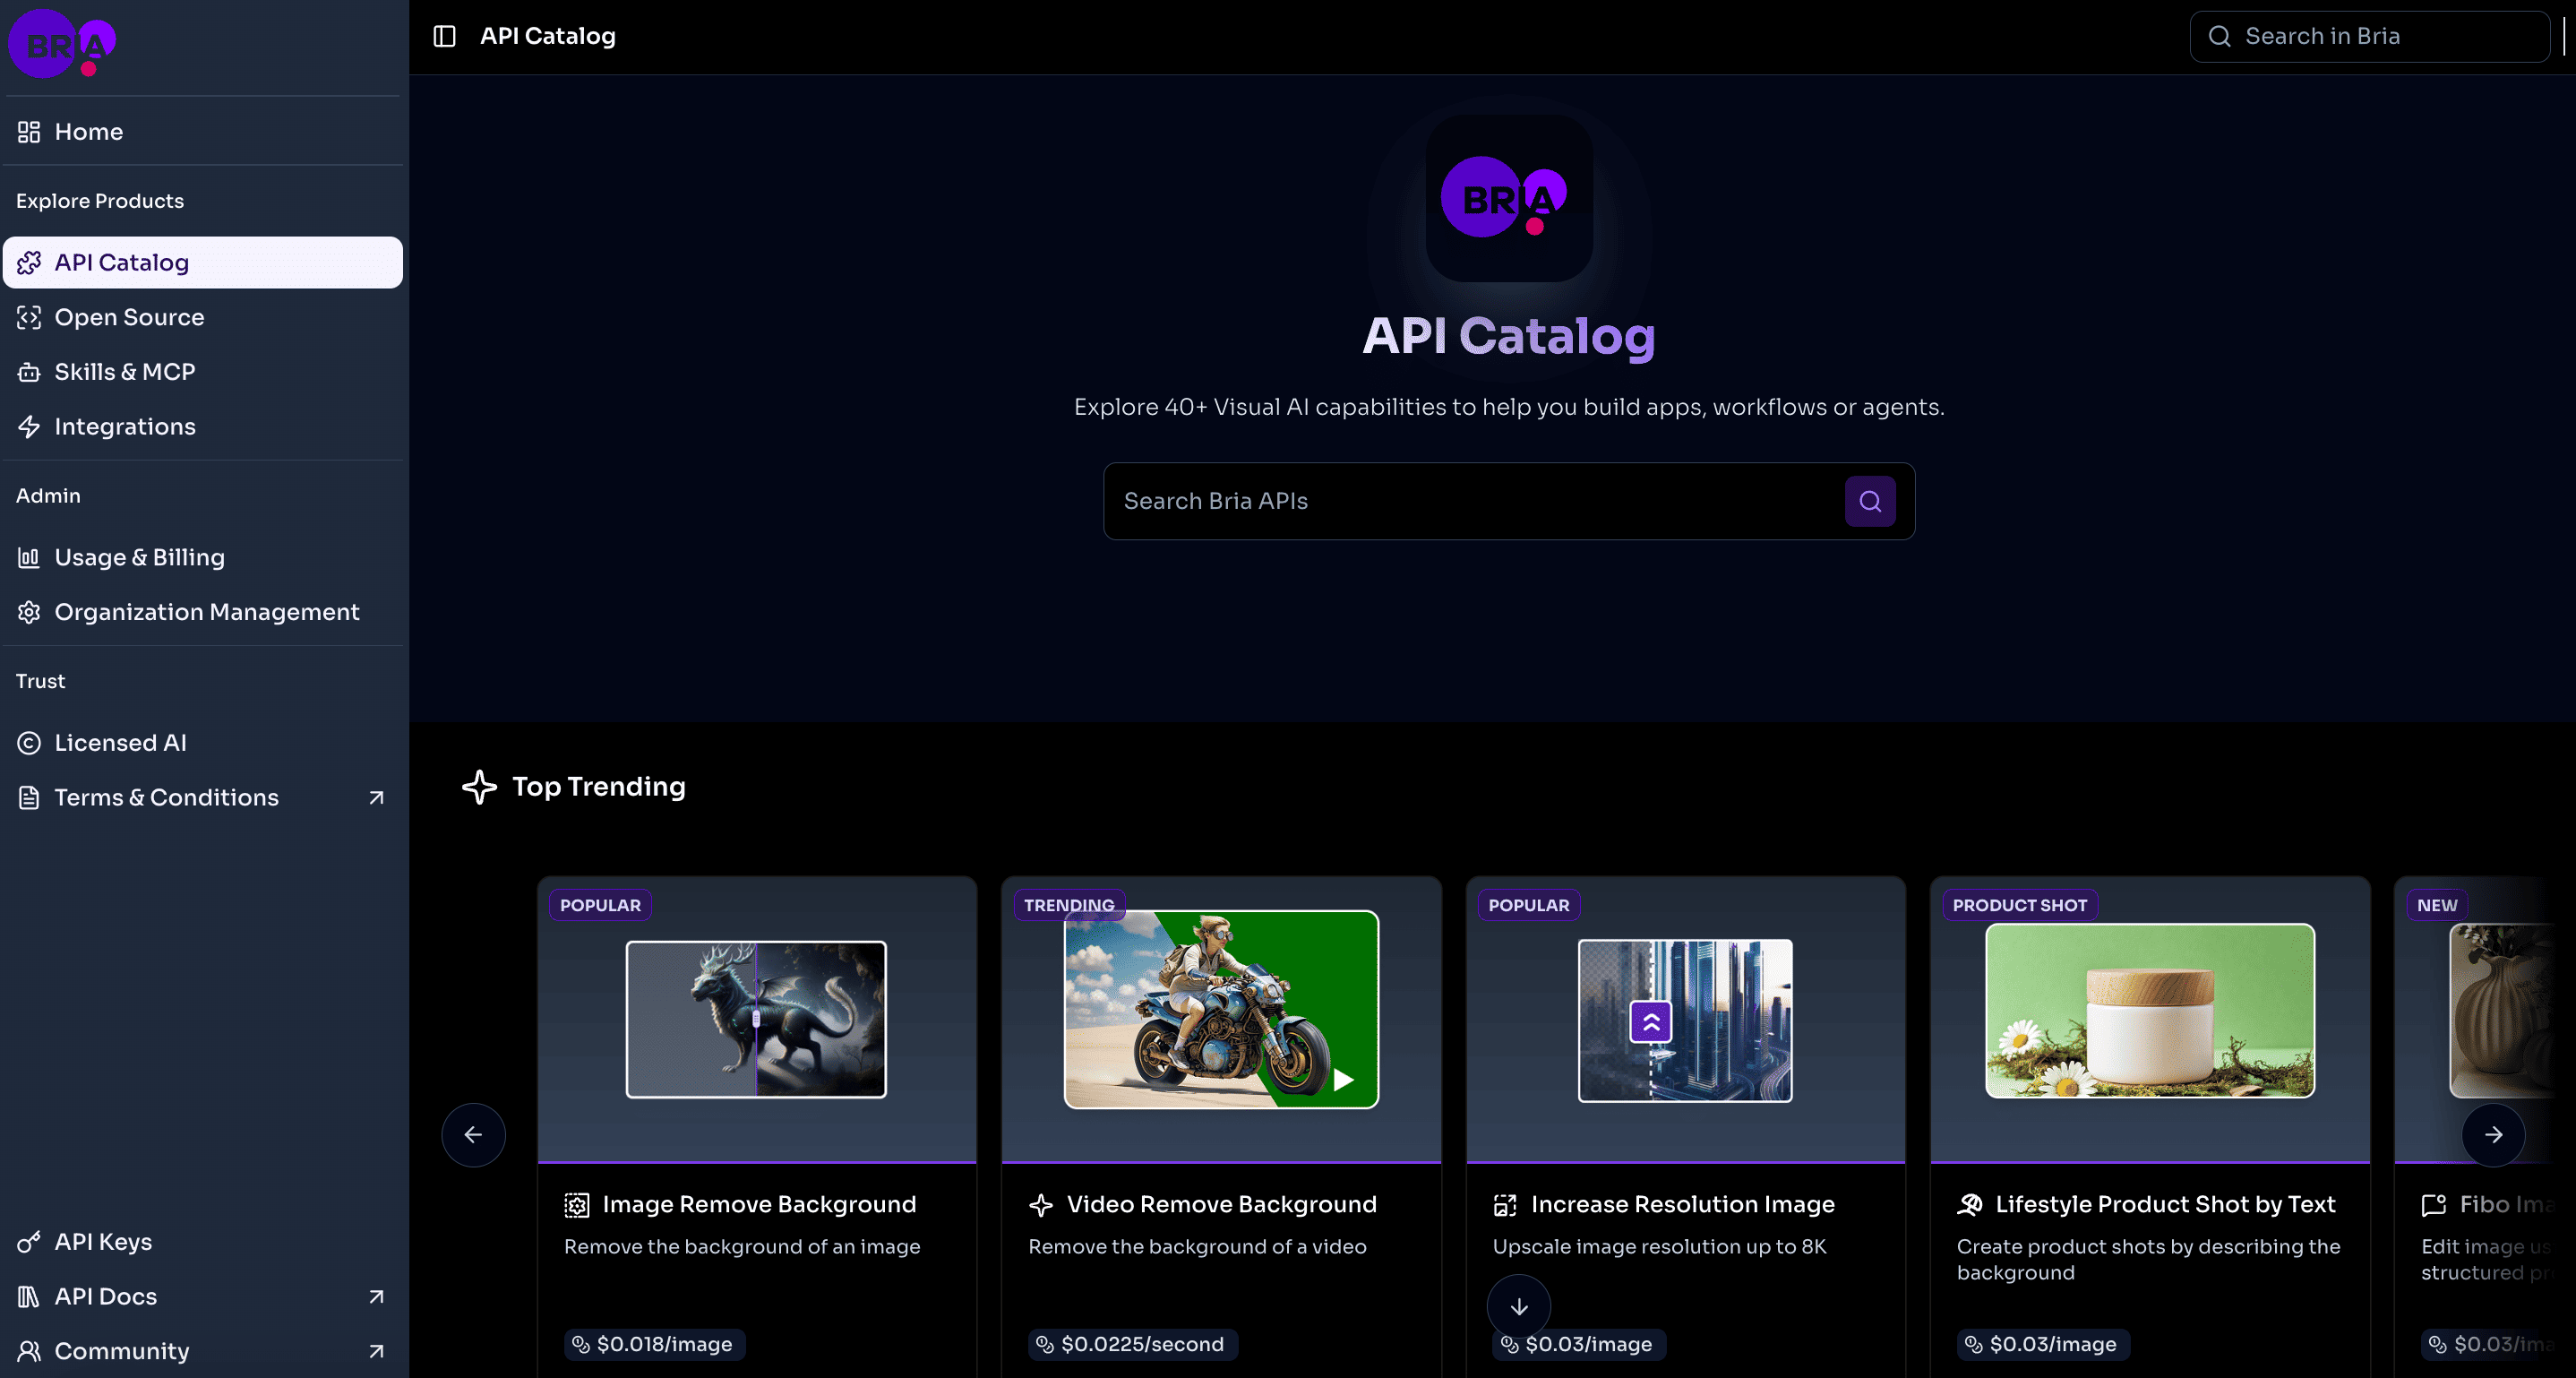This screenshot has height=1378, width=2576.
Task: Click the magnifier icon in Search in Bria
Action: click(2219, 37)
